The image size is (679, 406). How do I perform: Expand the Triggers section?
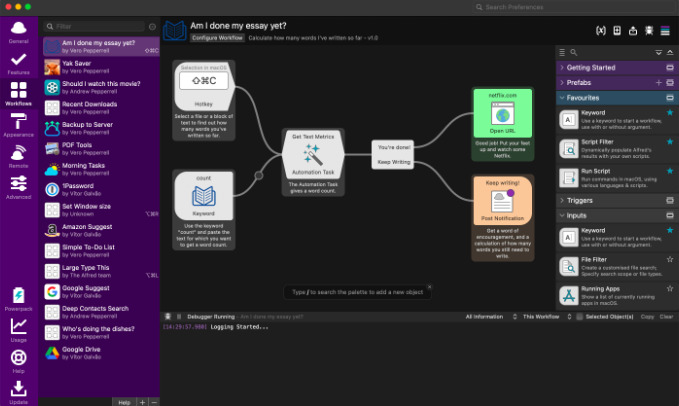pyautogui.click(x=562, y=200)
